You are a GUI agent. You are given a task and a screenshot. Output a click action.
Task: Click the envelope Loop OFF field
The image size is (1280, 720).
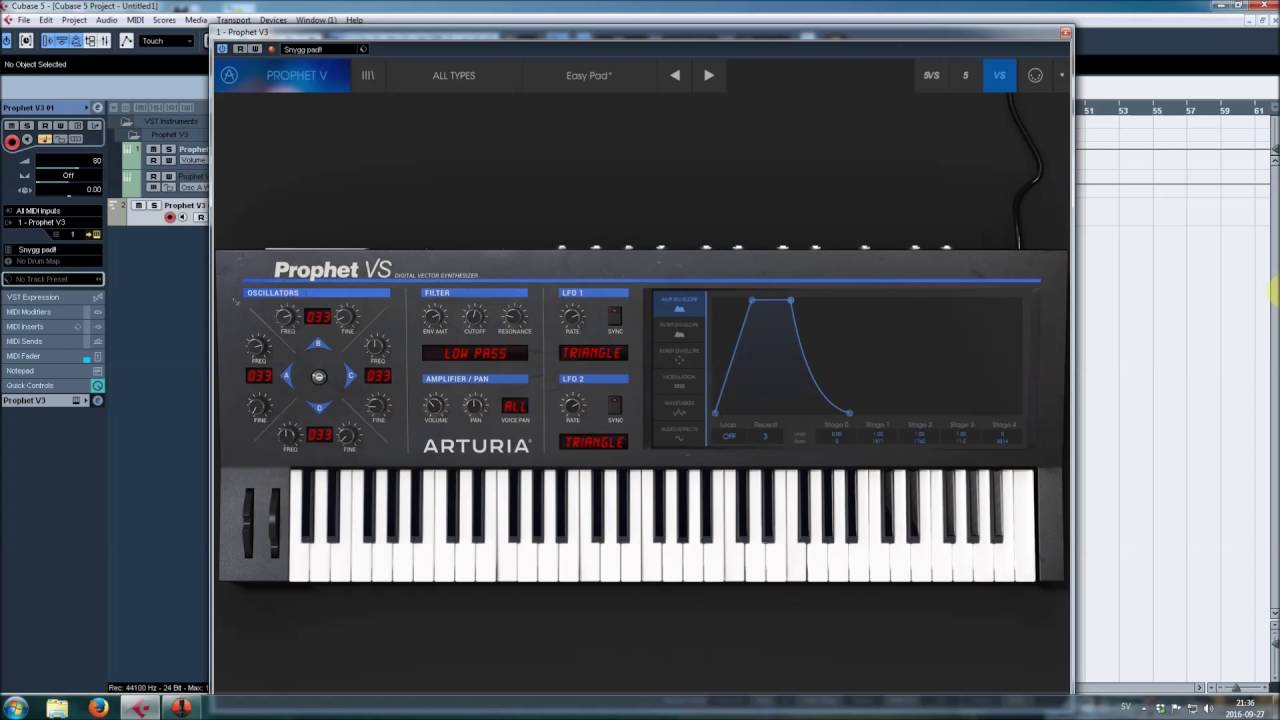[729, 436]
